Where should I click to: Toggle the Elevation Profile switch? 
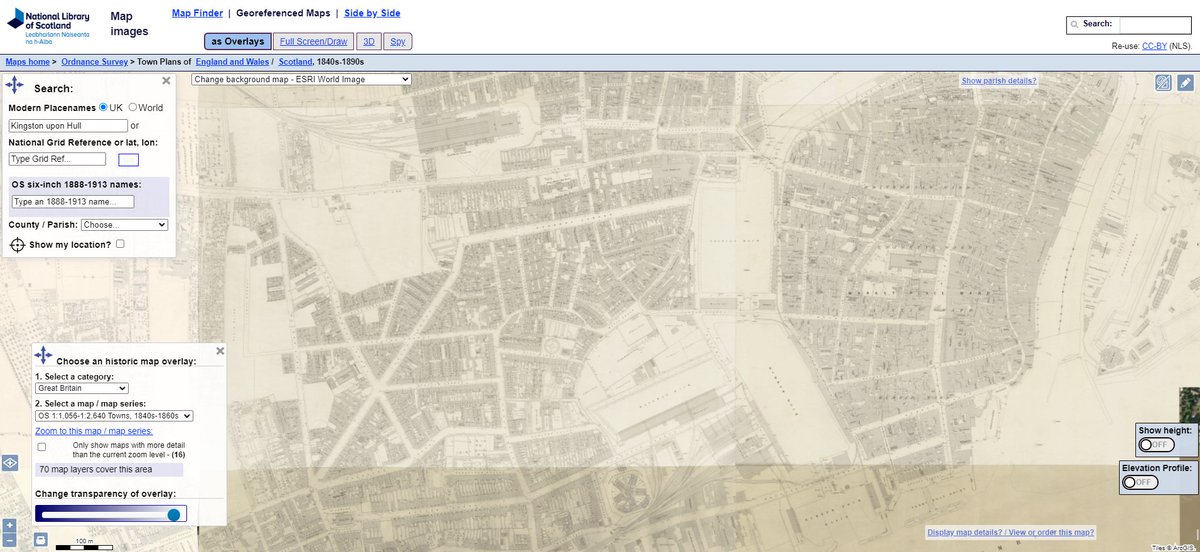(1138, 482)
